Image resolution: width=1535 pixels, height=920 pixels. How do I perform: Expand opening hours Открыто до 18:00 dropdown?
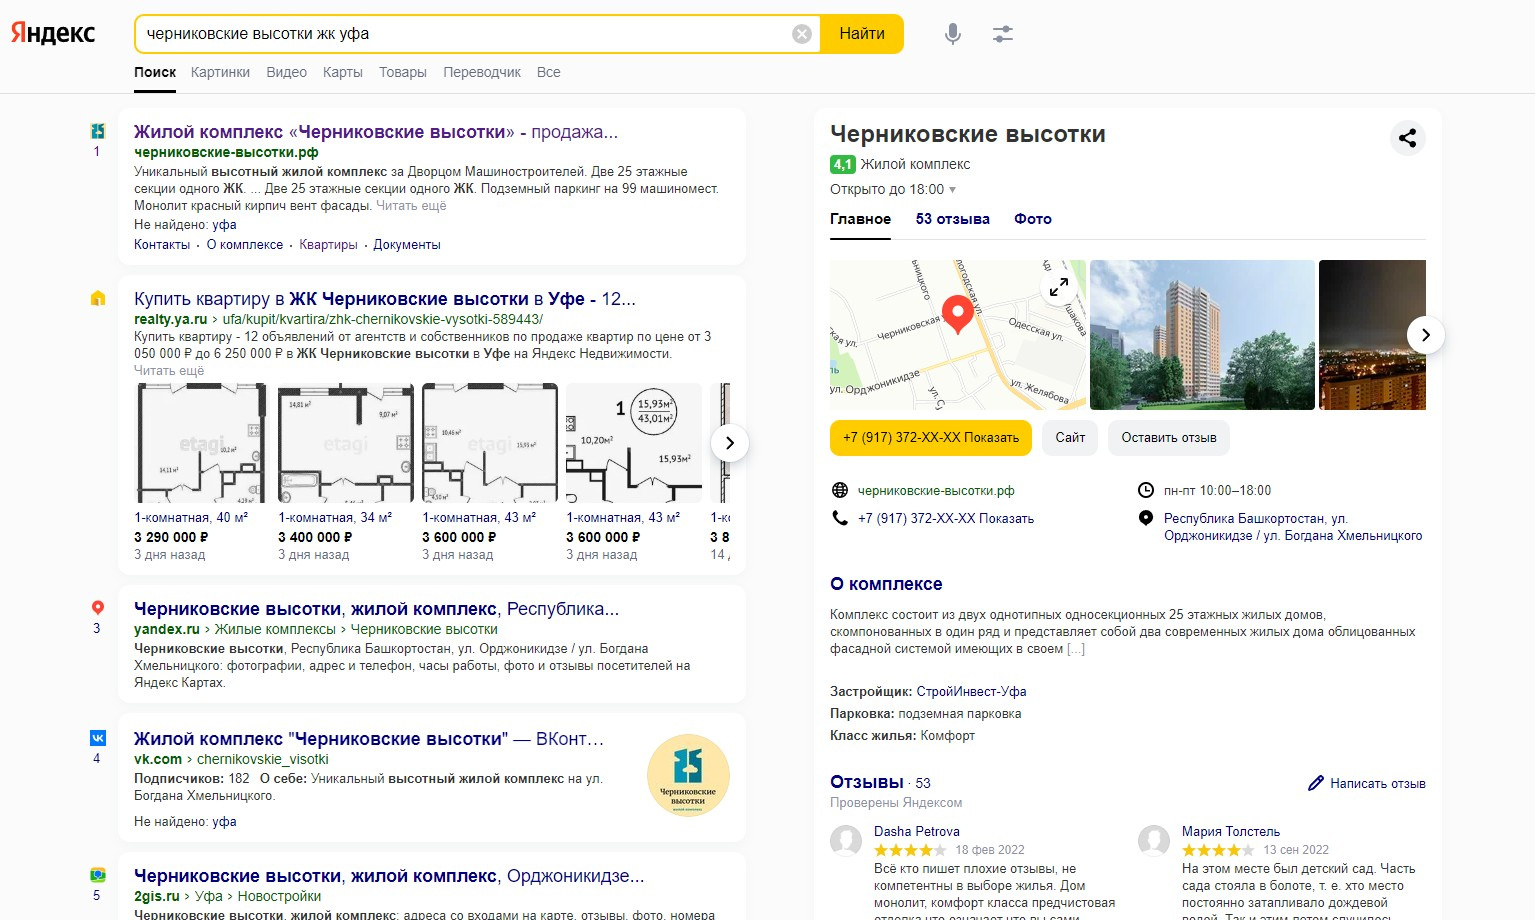[x=893, y=190]
